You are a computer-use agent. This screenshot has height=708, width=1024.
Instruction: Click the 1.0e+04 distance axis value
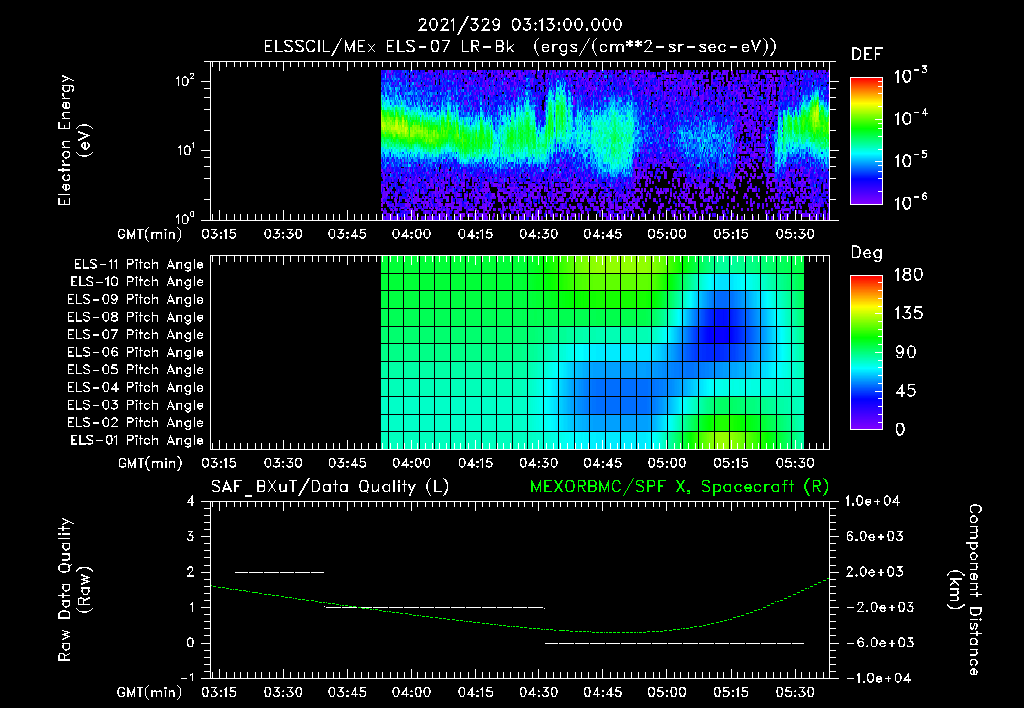point(872,501)
